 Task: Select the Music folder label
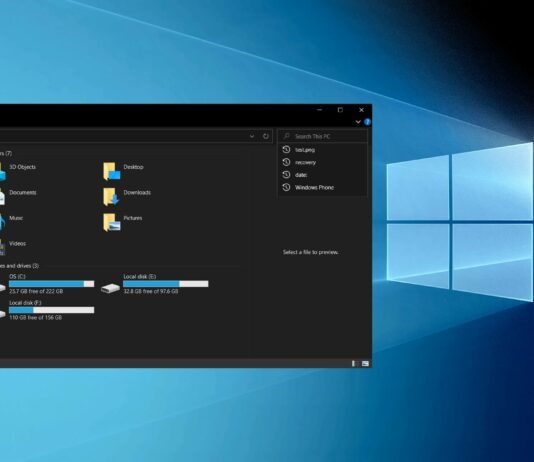pyautogui.click(x=16, y=218)
